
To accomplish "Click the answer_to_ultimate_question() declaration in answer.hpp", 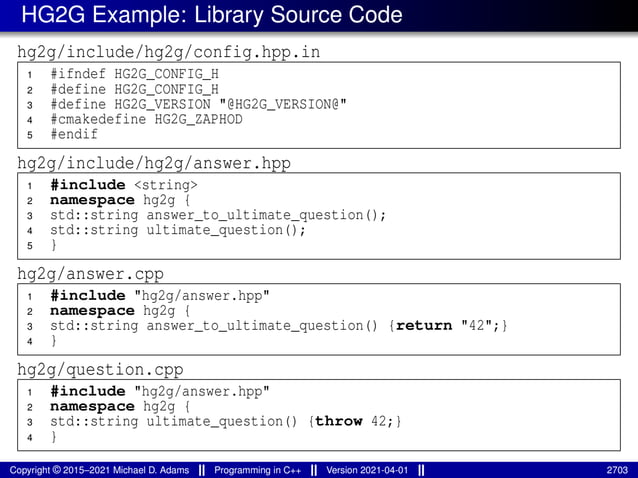I will click(x=218, y=215).
